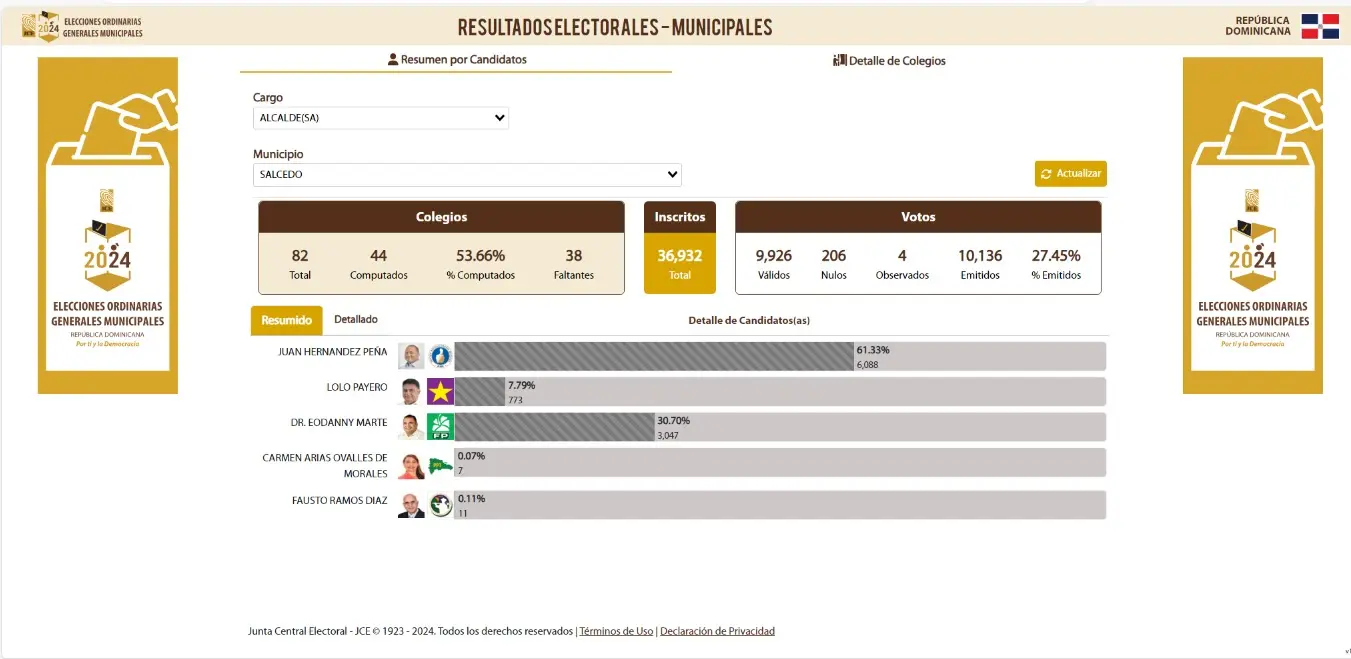Open the Declaración de Privacidad link

coord(717,631)
